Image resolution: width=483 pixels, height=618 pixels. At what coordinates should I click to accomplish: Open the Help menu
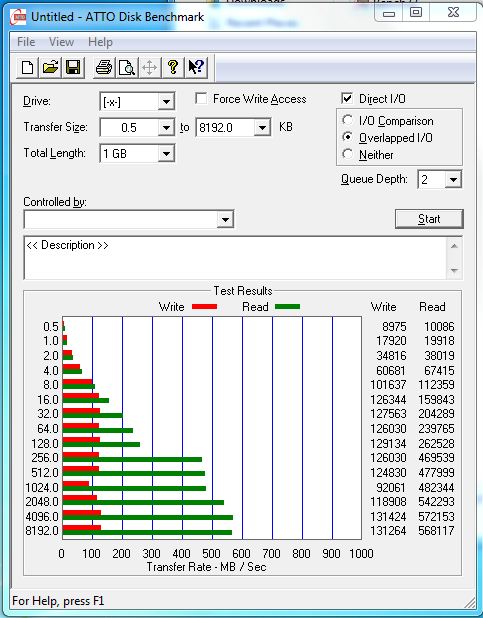pos(100,42)
